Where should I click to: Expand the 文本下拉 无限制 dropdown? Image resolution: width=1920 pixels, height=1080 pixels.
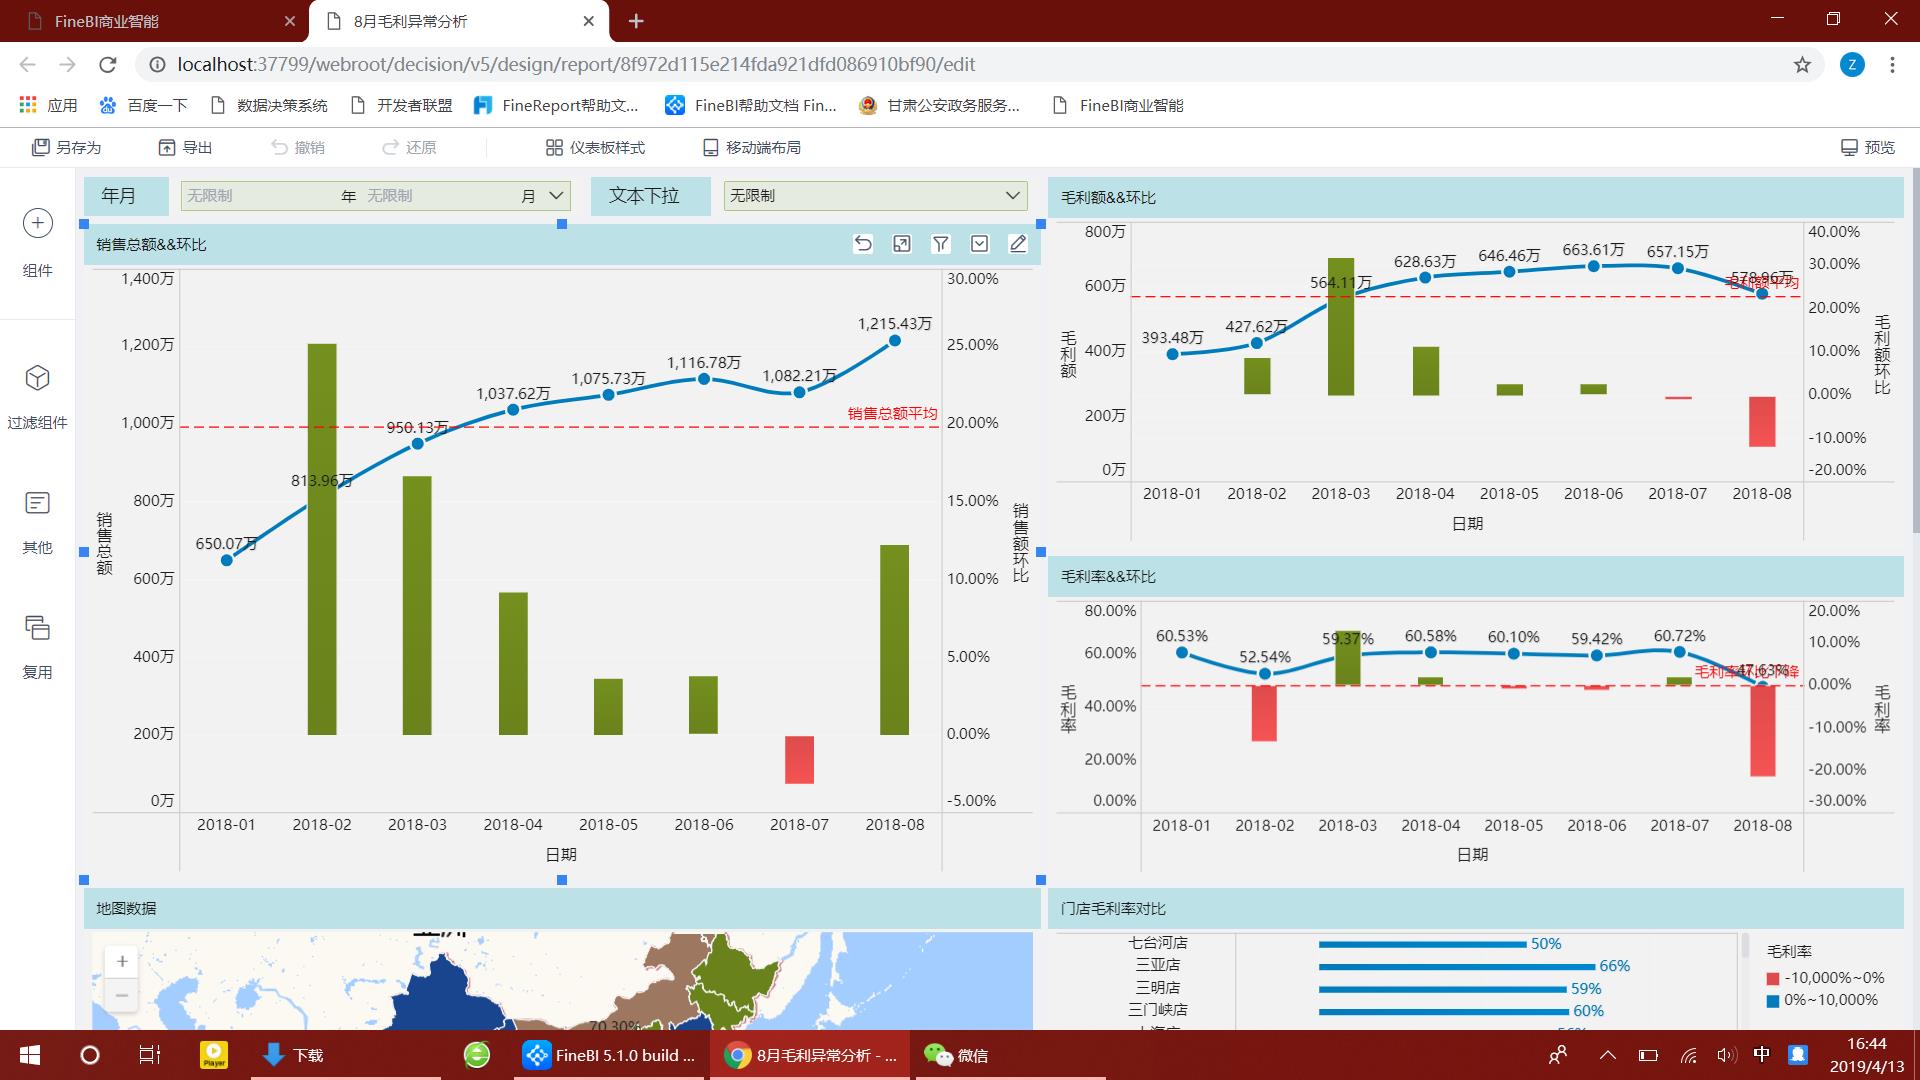click(1012, 196)
